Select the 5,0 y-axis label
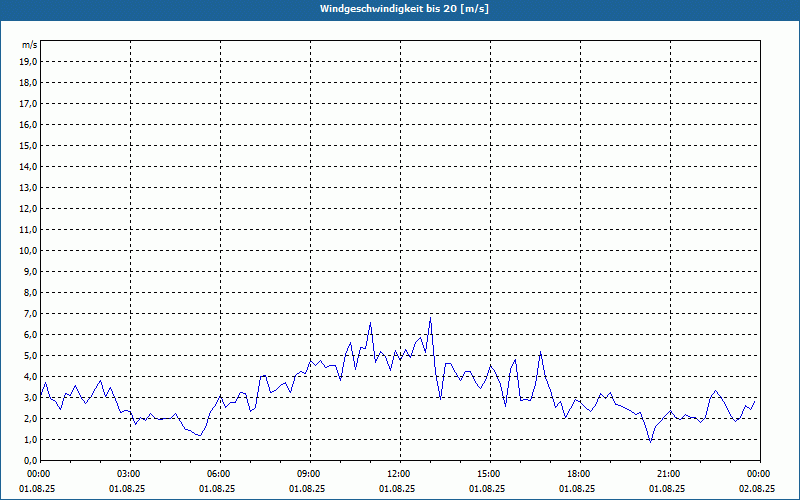800x500 pixels. tap(30, 356)
